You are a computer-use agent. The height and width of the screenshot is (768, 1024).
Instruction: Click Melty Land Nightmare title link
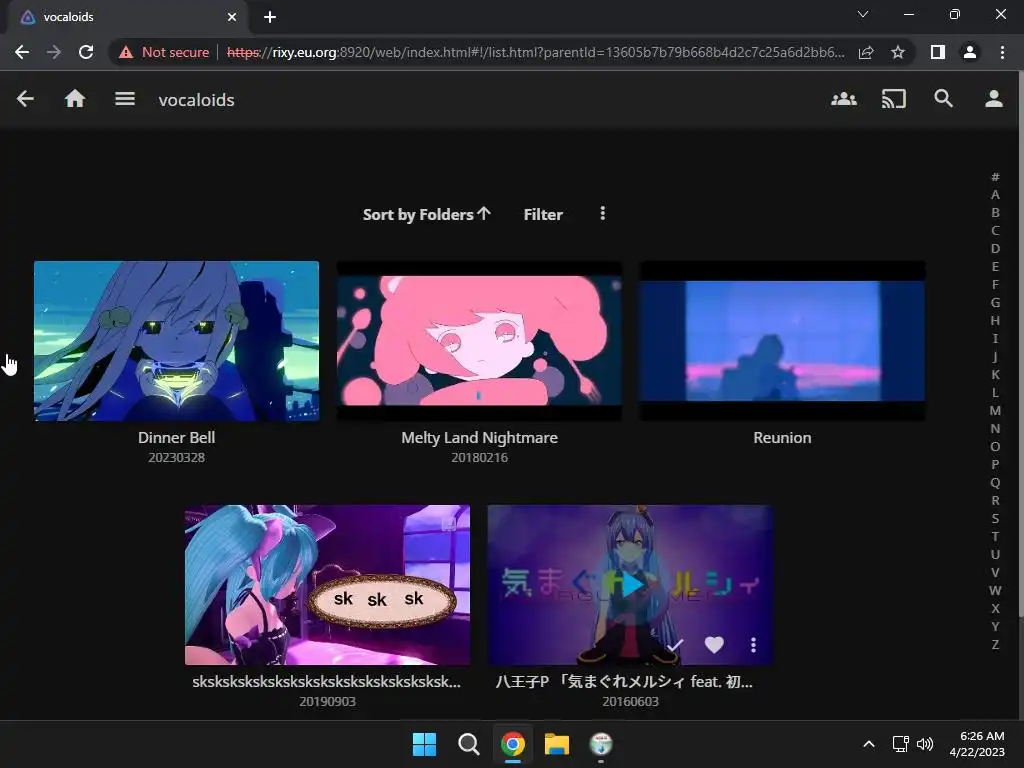[x=479, y=438]
